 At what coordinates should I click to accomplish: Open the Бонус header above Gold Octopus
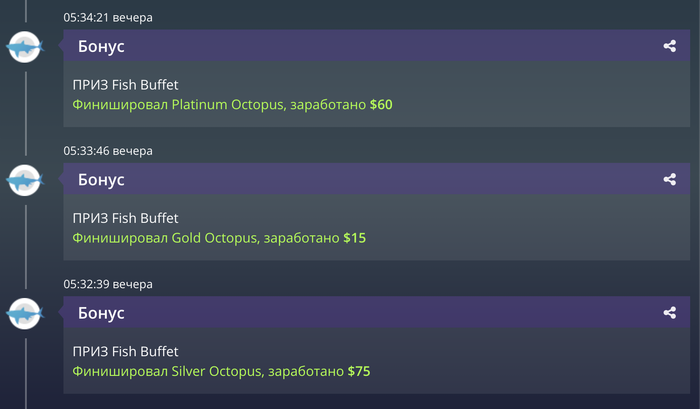pyautogui.click(x=101, y=180)
